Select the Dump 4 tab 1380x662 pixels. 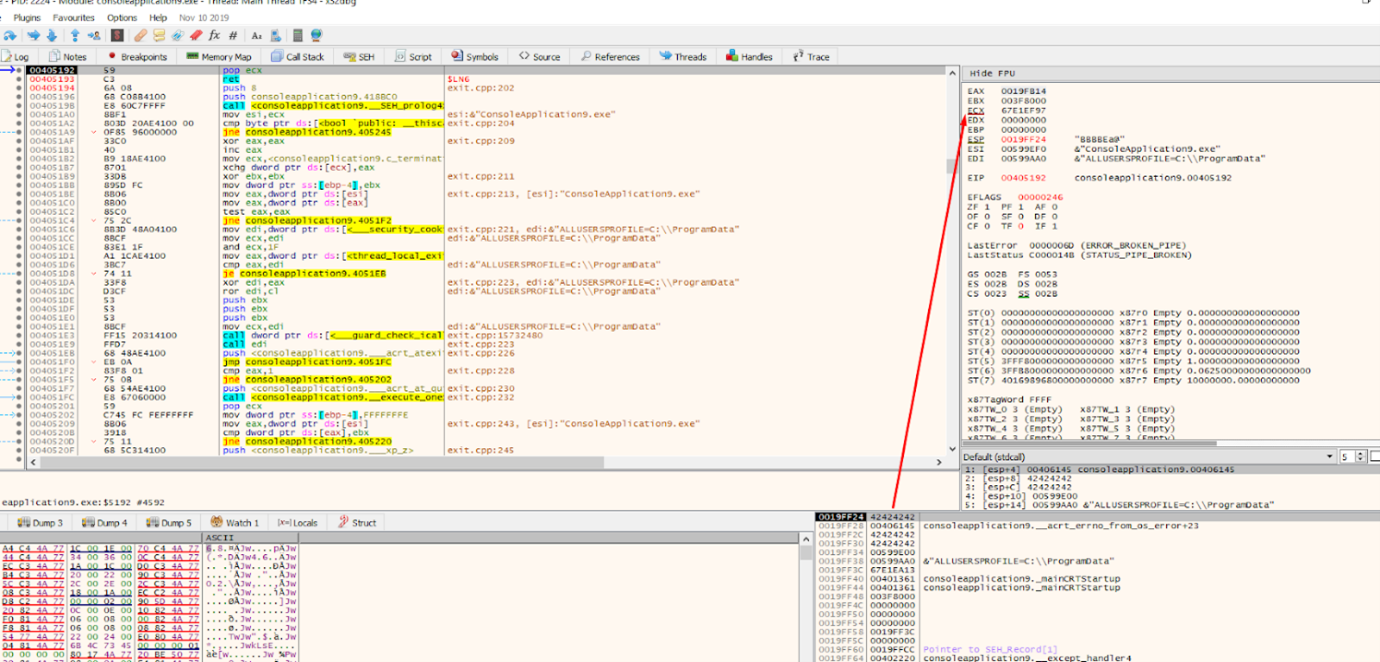click(x=104, y=522)
